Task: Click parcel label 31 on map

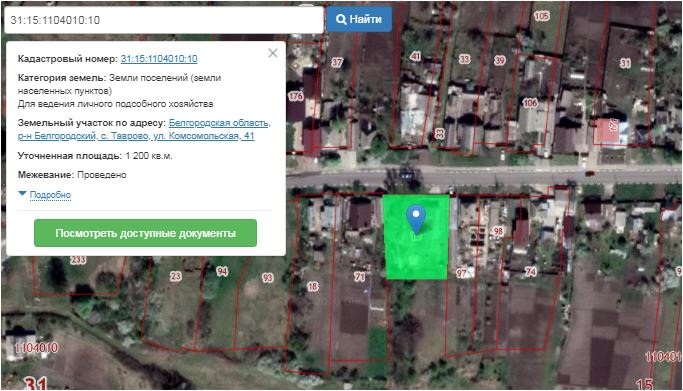Action: point(625,63)
